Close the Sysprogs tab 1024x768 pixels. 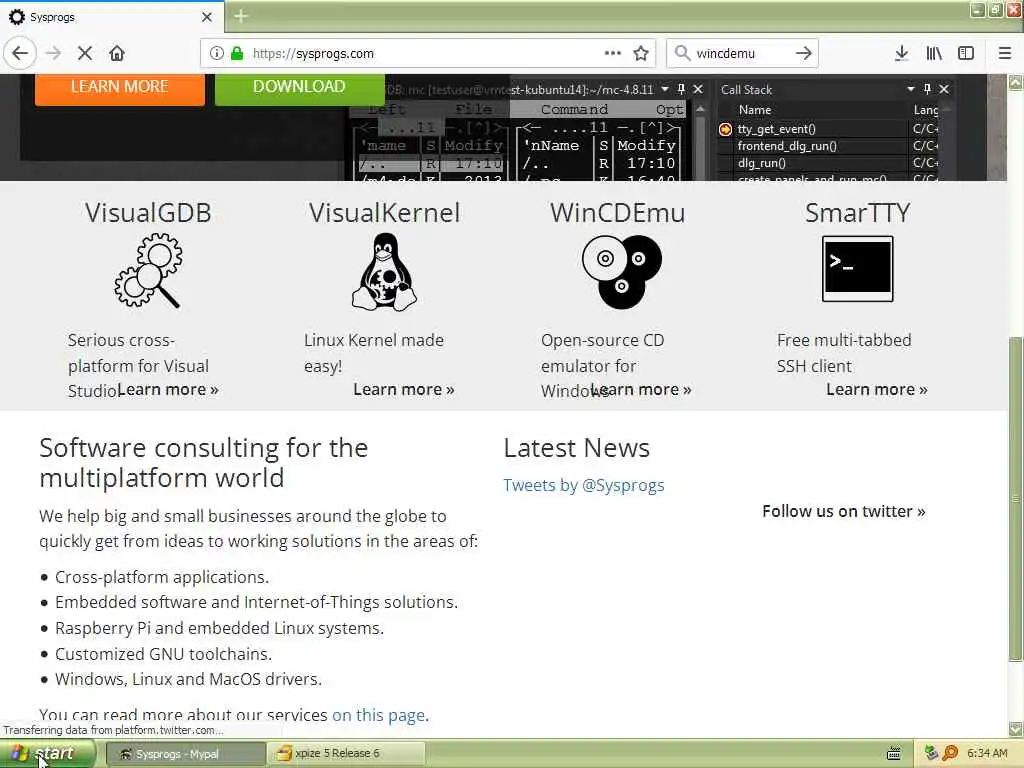point(207,17)
